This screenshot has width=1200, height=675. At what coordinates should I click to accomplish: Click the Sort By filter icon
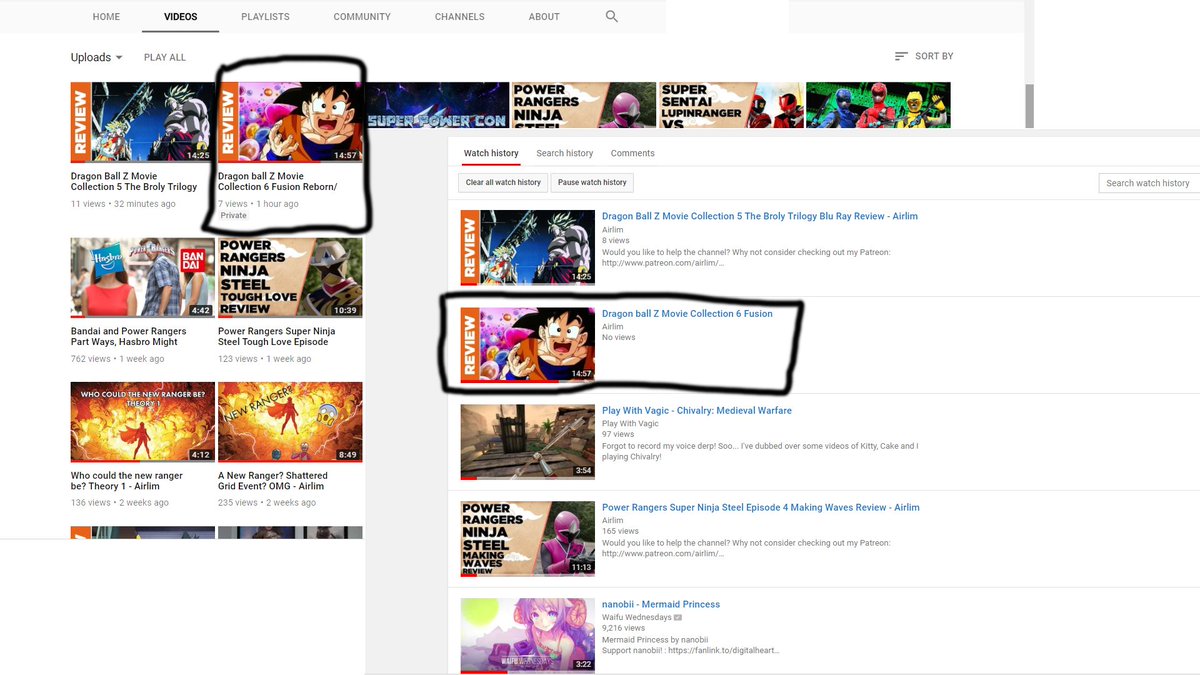pyautogui.click(x=901, y=56)
